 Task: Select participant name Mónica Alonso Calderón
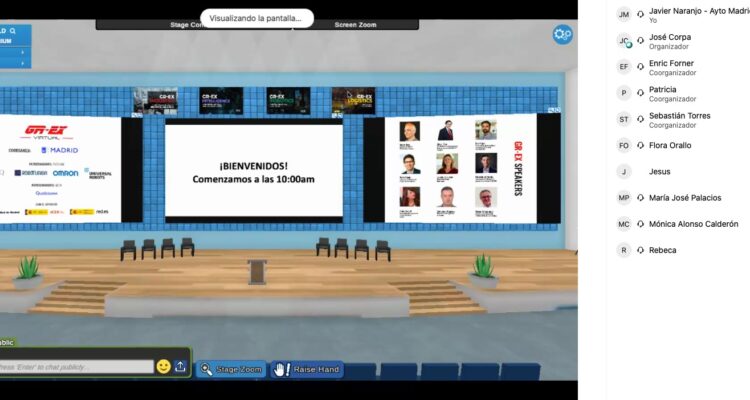694,224
